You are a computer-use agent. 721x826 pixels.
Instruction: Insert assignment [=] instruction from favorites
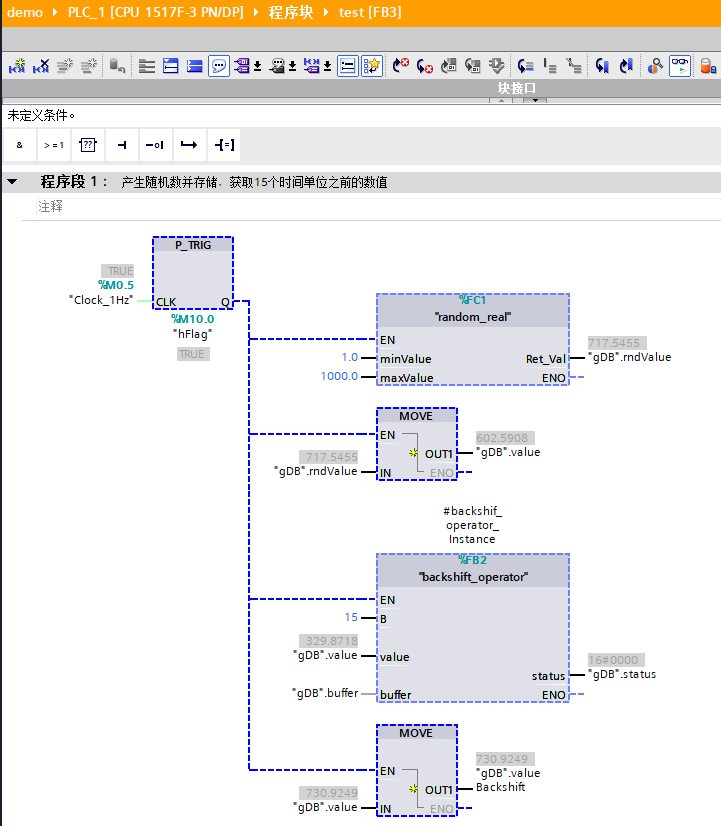click(x=224, y=145)
